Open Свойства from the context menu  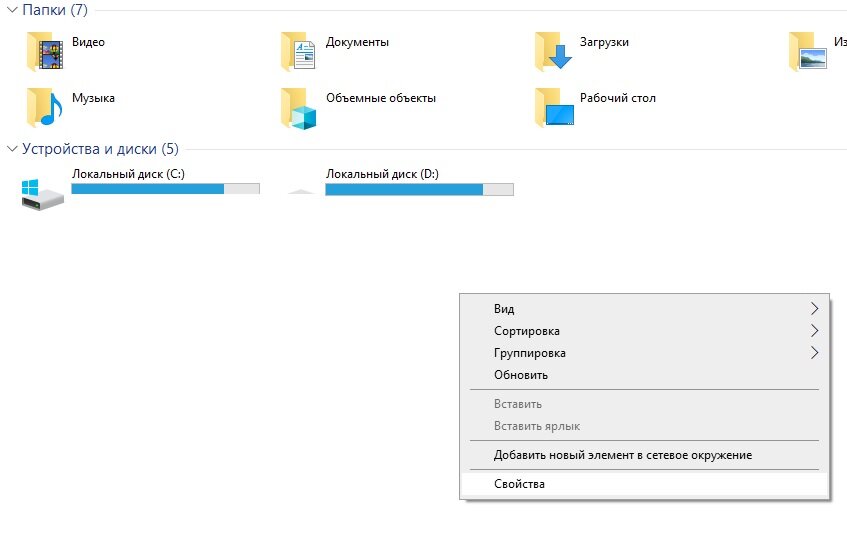[644, 484]
